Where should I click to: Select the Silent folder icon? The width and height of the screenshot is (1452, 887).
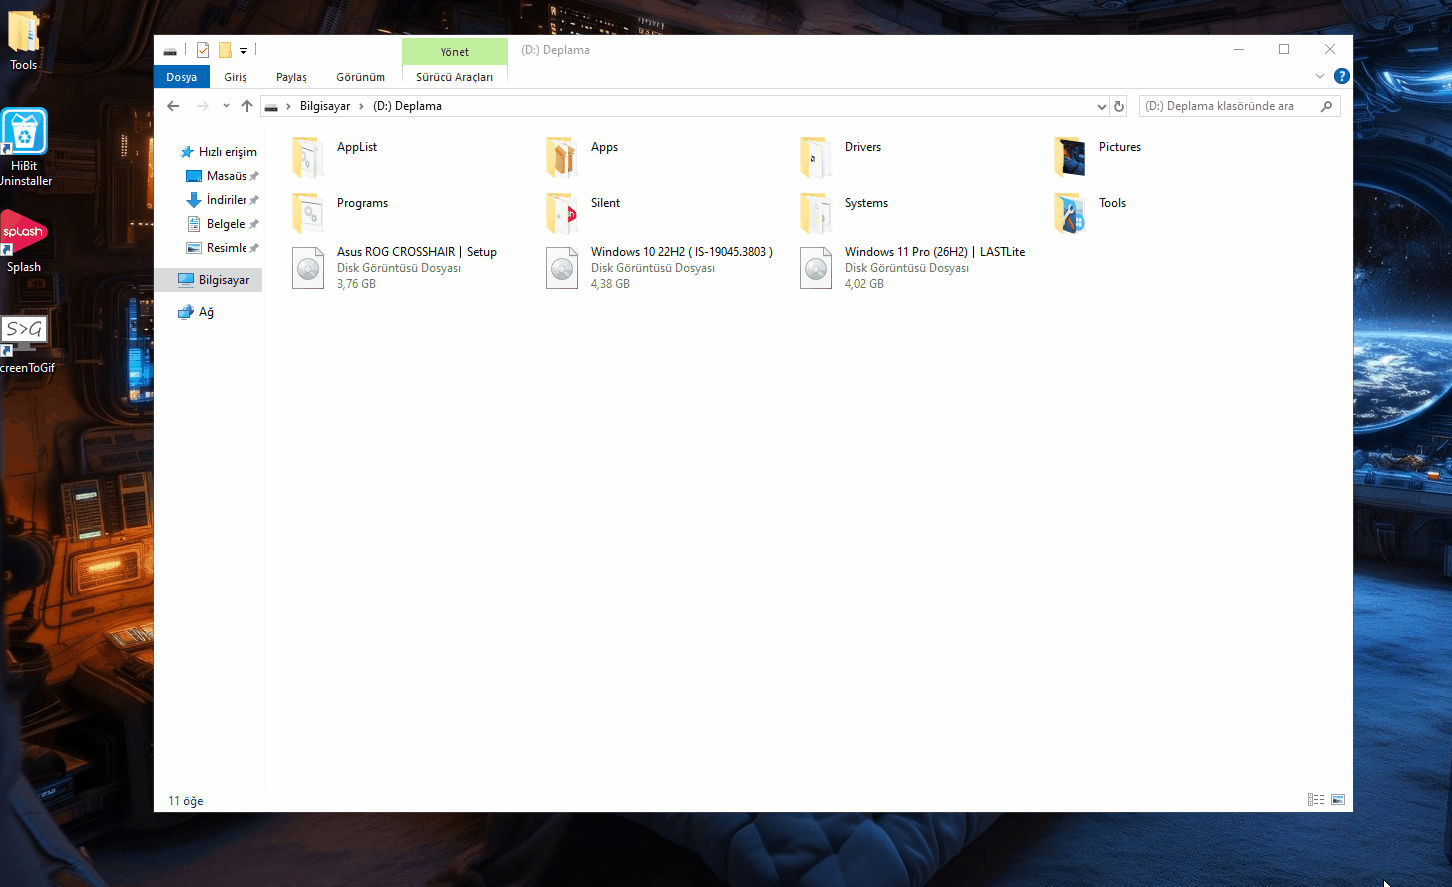coord(562,213)
